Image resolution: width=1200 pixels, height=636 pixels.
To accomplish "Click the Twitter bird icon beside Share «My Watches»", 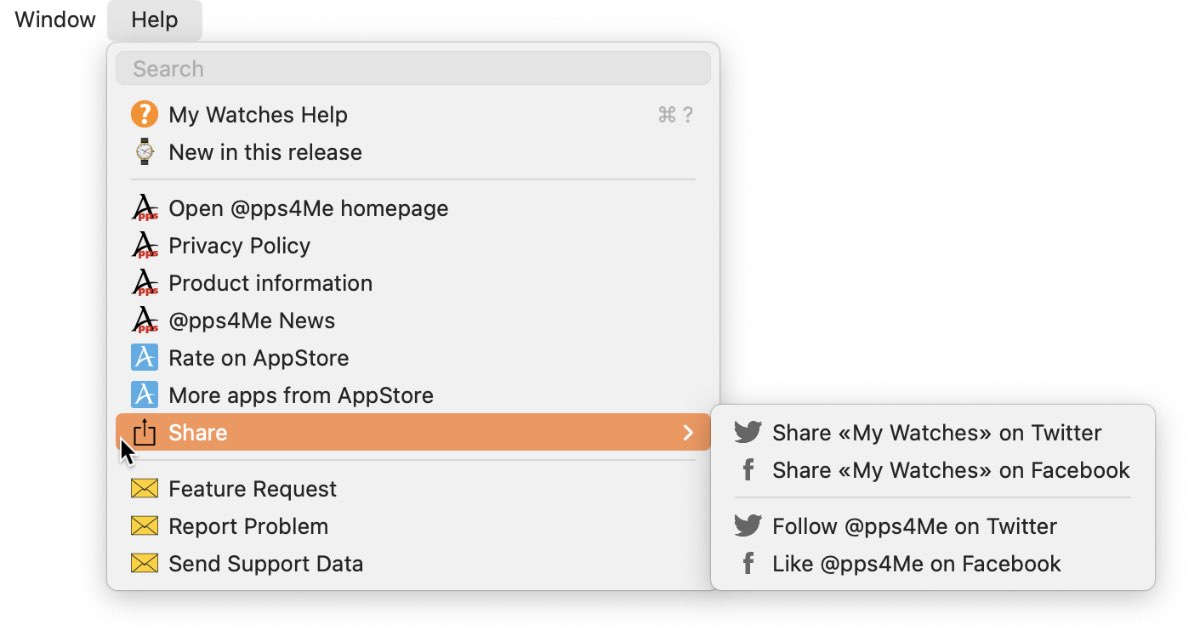I will coord(748,432).
